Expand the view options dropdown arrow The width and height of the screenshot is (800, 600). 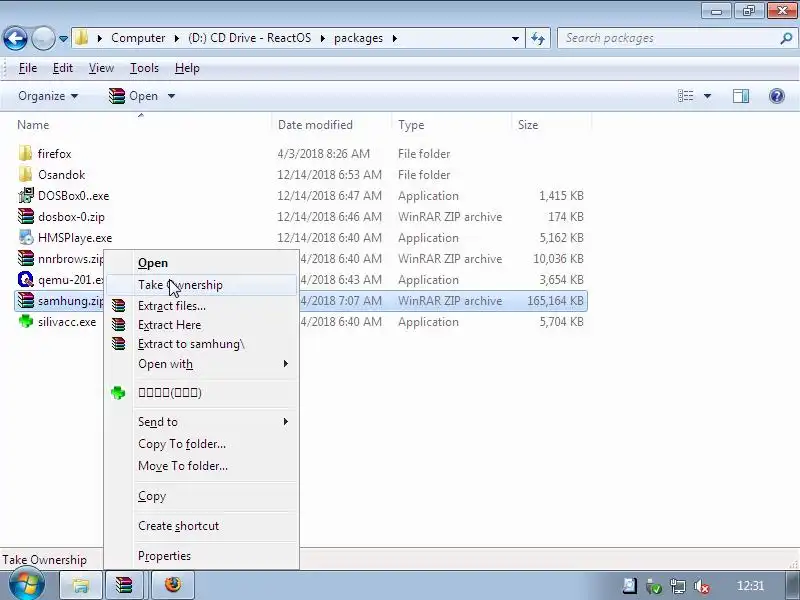(x=707, y=96)
